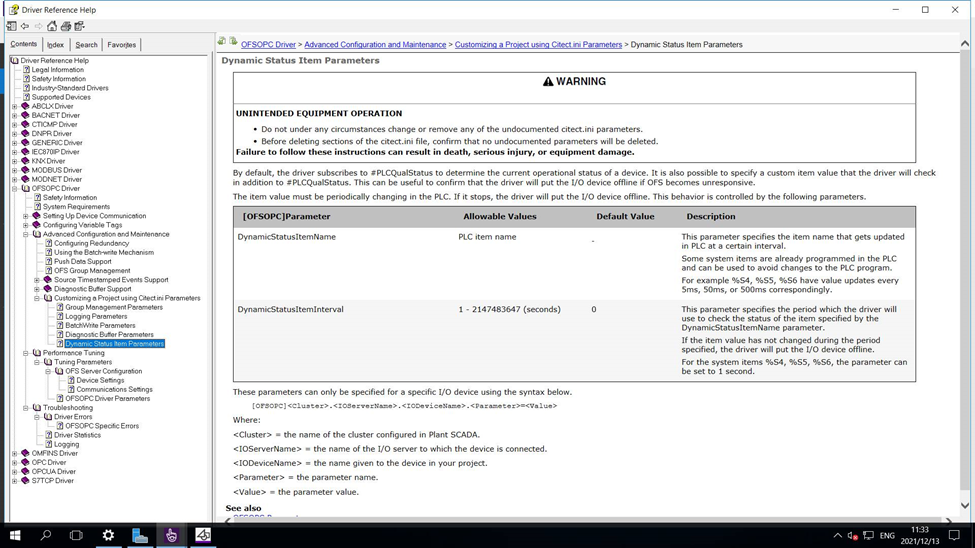Go to previous topic green arrow icon
Screen dimensions: 975x548
click(x=222, y=42)
